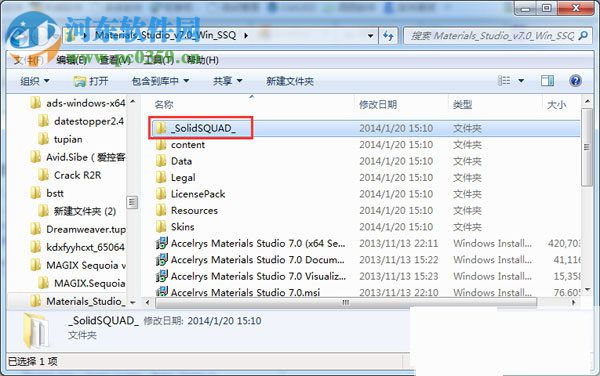Select bstt folder icon in tree
This screenshot has width=600, height=376.
point(36,193)
